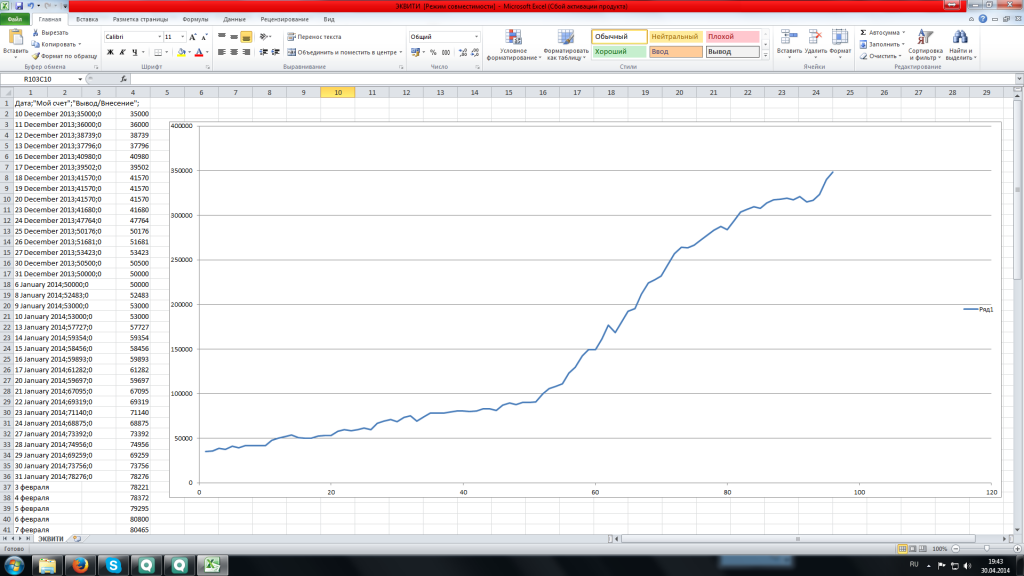This screenshot has height=576, width=1024.
Task: Open the Name Box dropdown arrow
Action: tap(80, 79)
